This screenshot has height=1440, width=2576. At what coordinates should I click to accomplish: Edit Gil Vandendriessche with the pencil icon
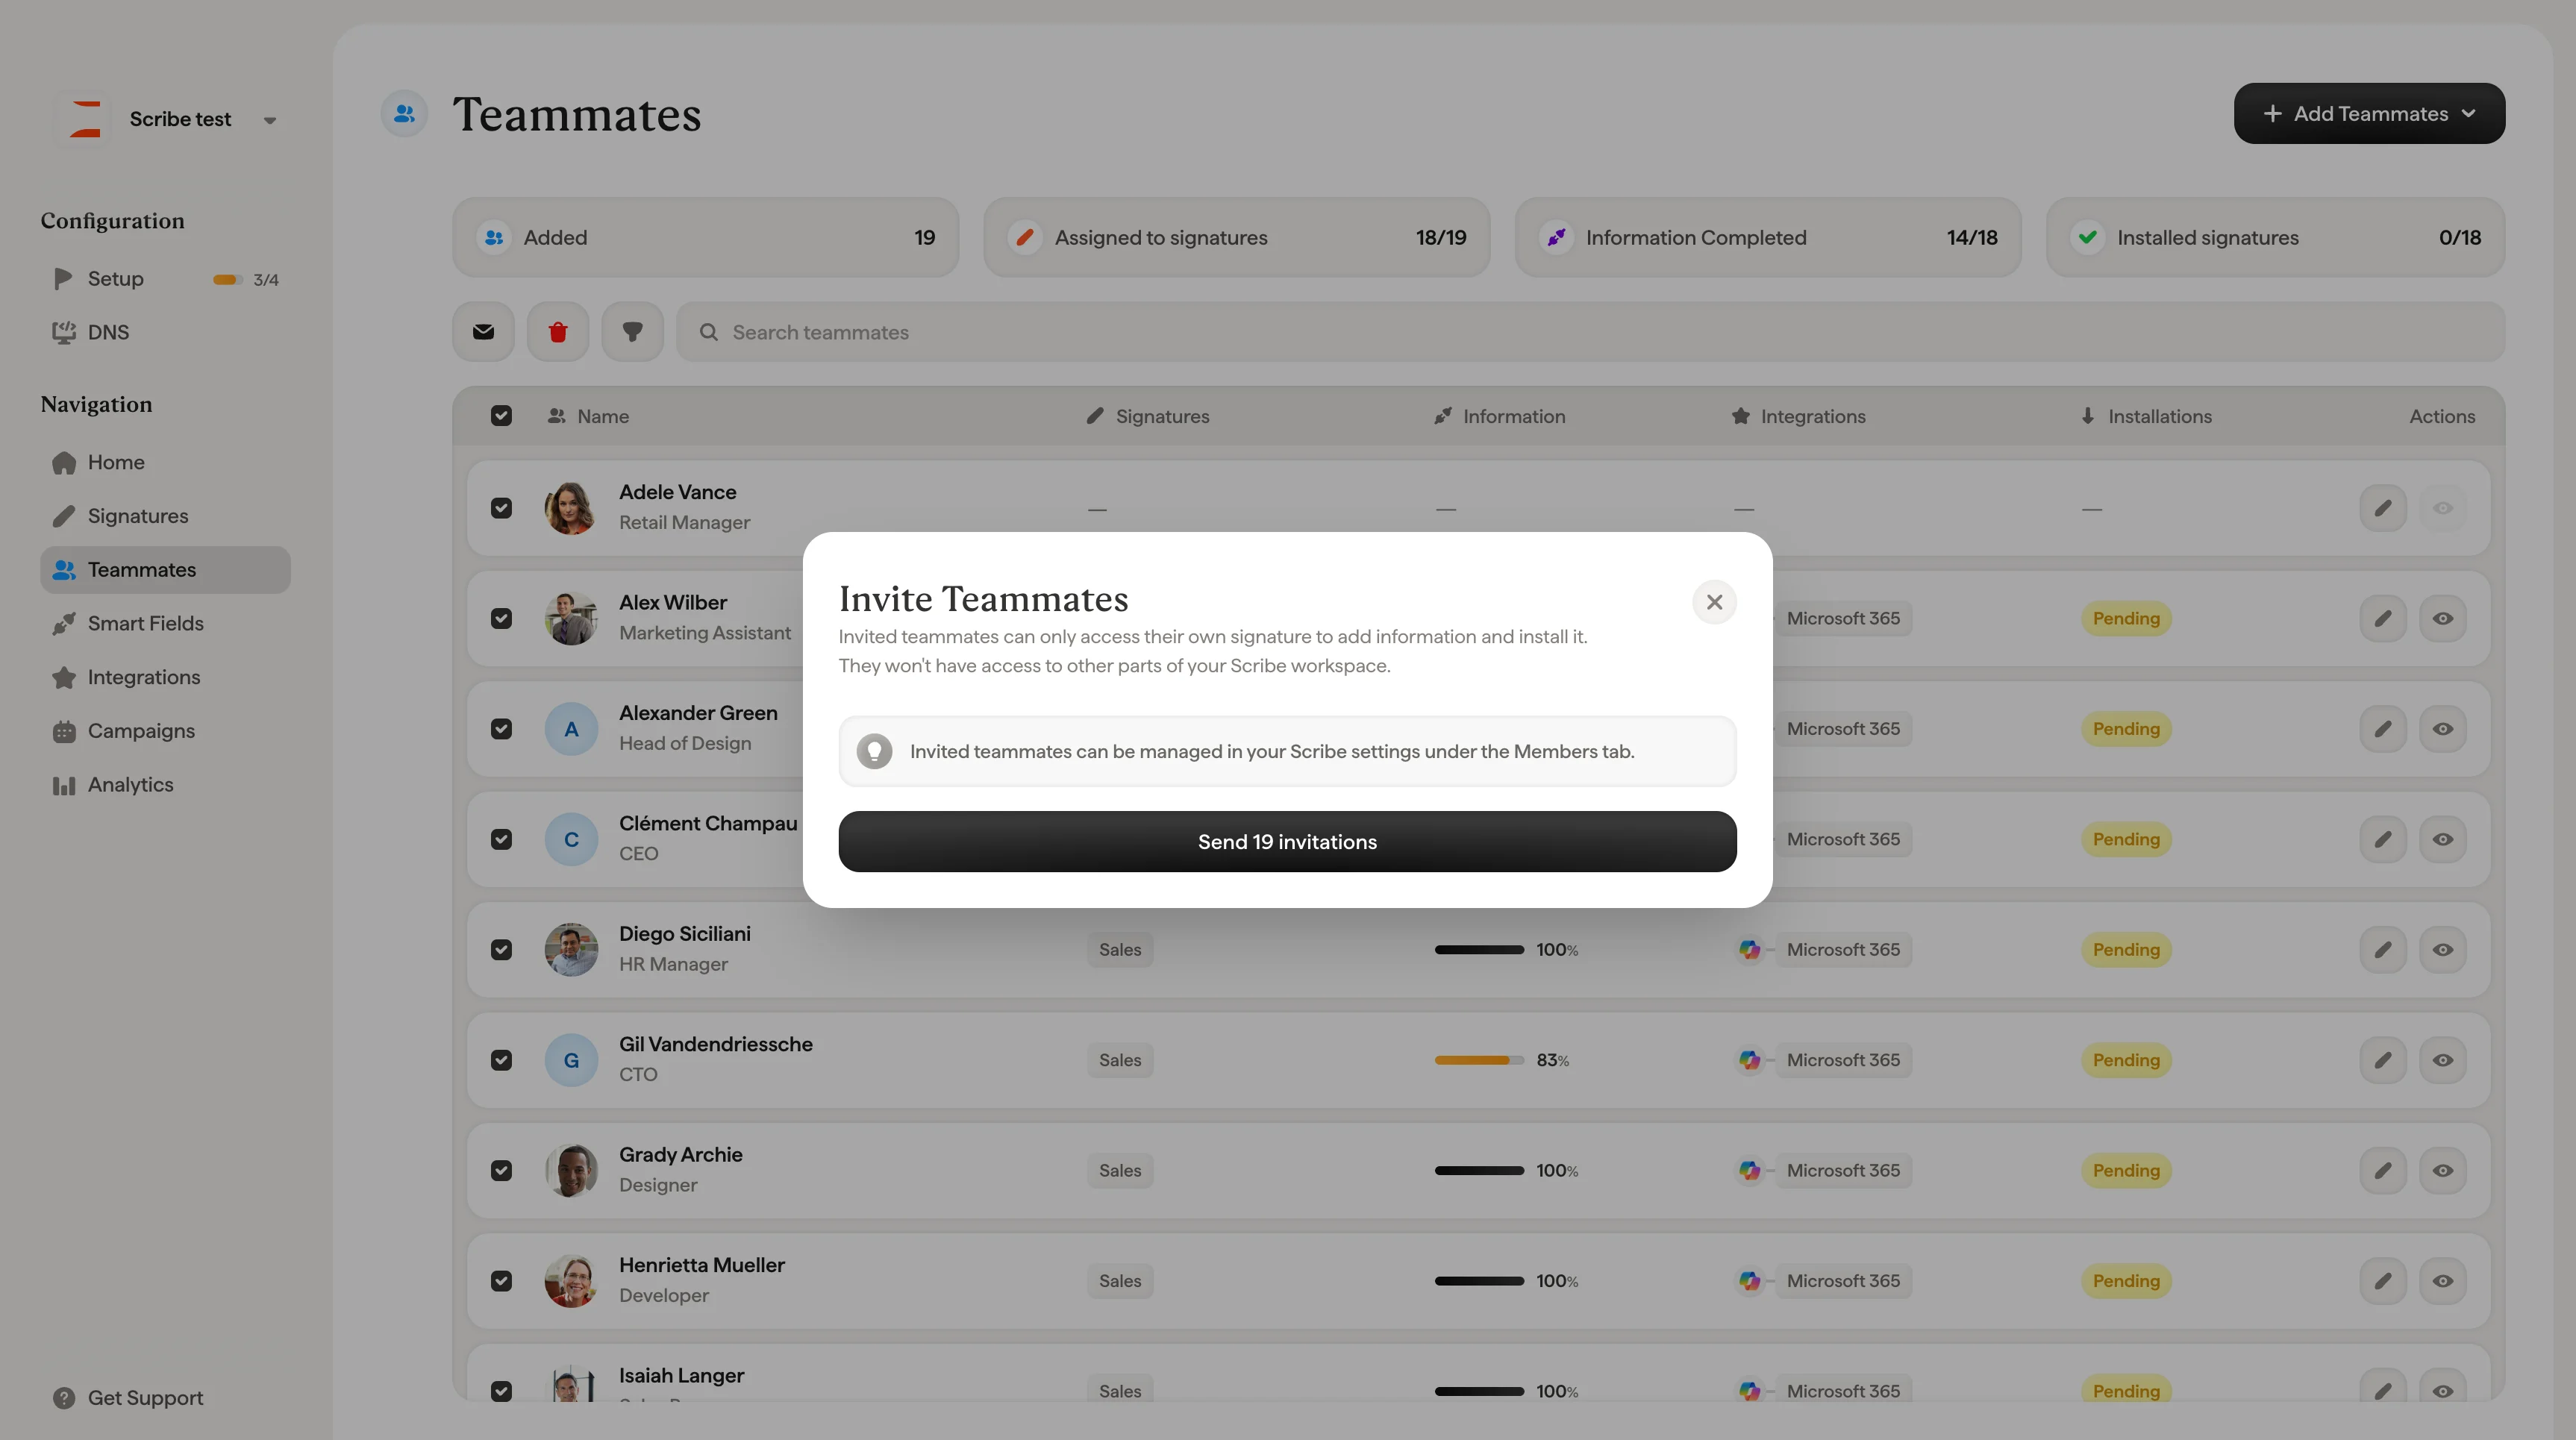[2383, 1060]
